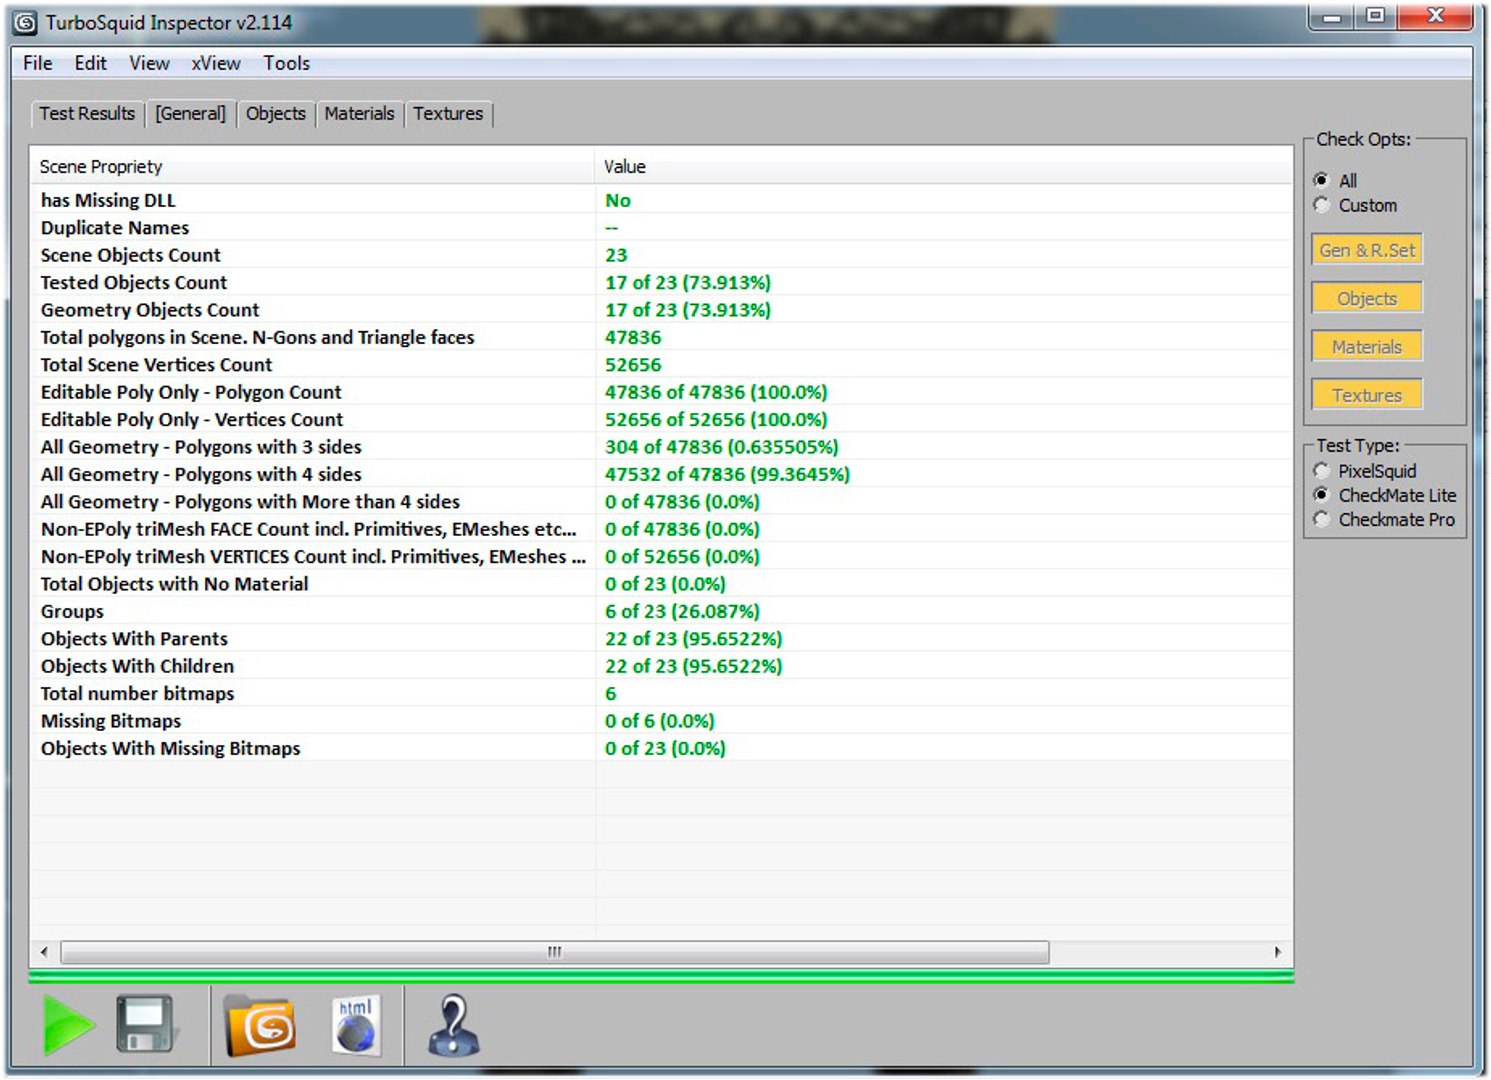This screenshot has width=1491, height=1080.
Task: Click the value '47532 of 47836 (99.3645%)'
Action: pyautogui.click(x=727, y=474)
